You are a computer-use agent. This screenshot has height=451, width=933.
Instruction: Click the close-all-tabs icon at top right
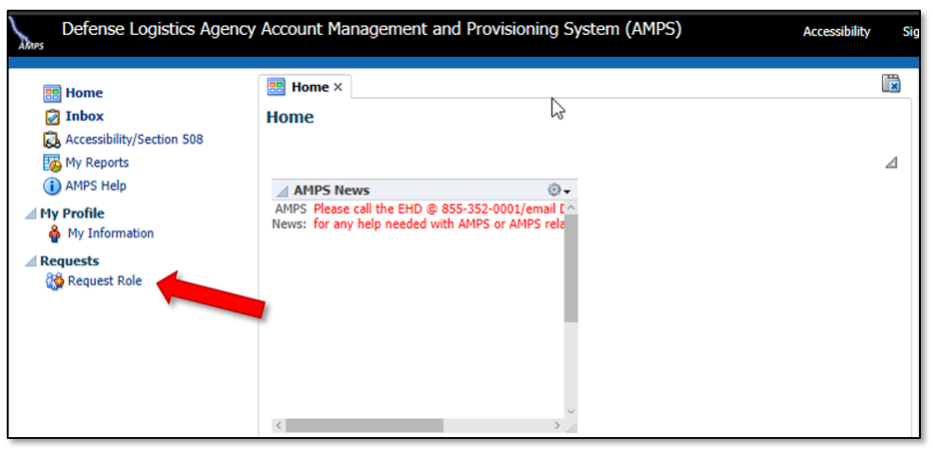[x=891, y=84]
